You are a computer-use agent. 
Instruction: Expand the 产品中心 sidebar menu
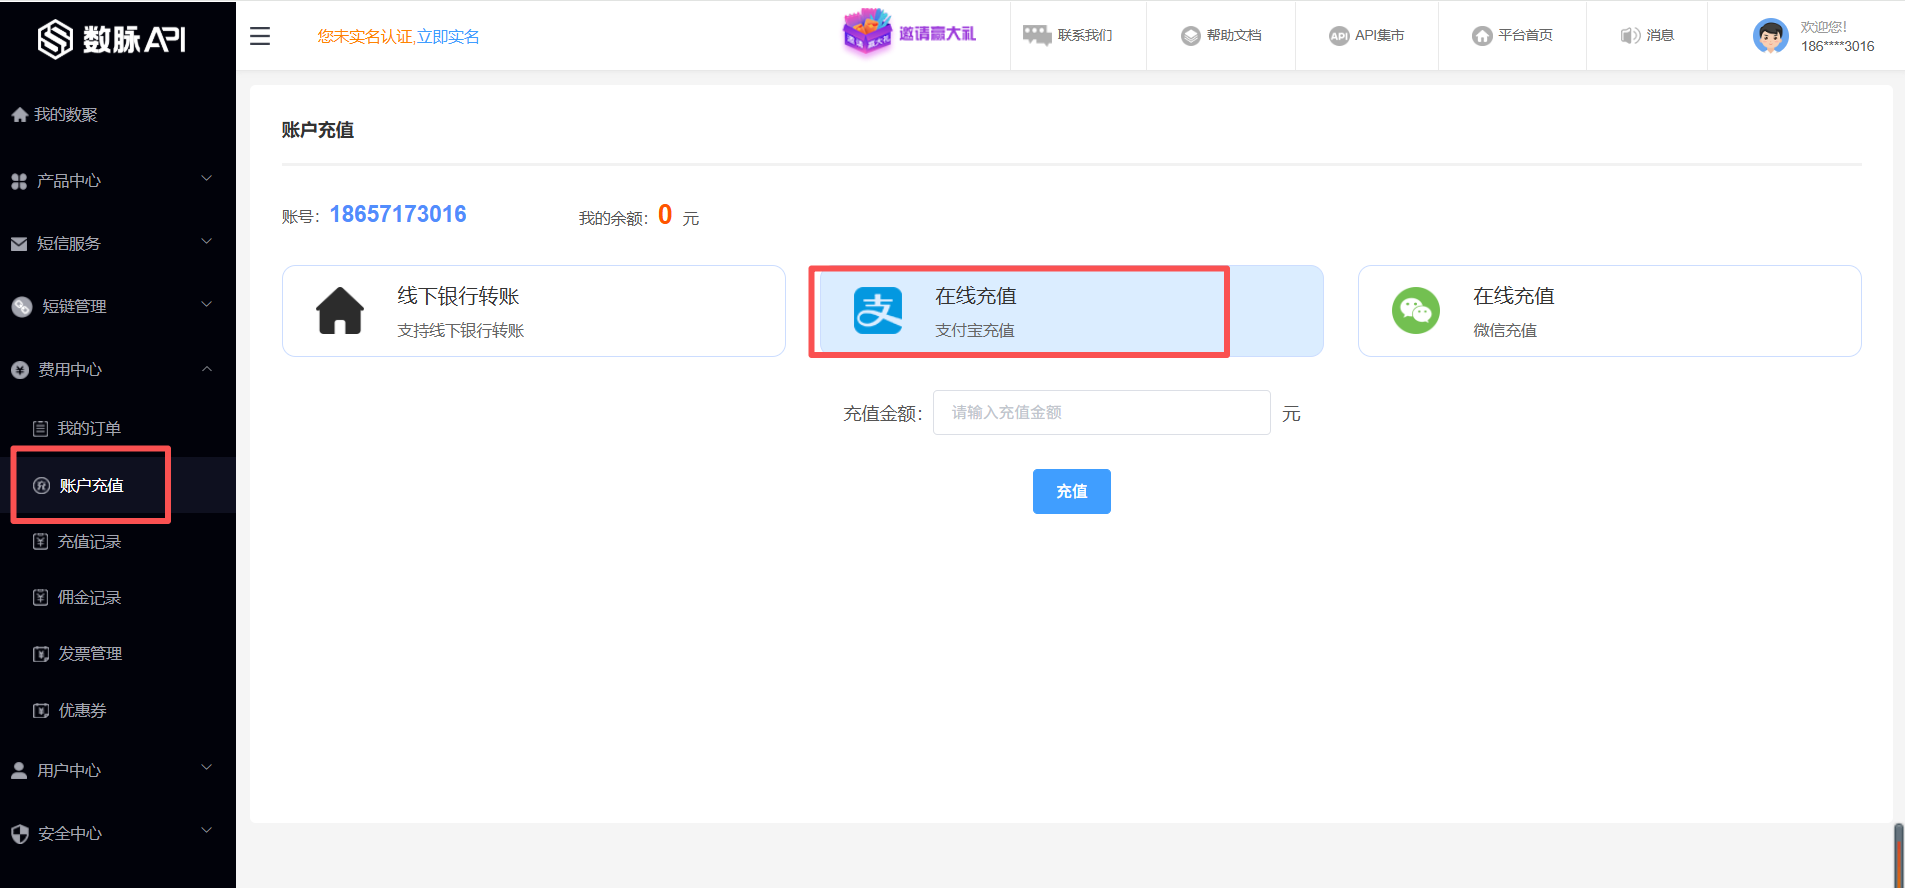click(112, 181)
